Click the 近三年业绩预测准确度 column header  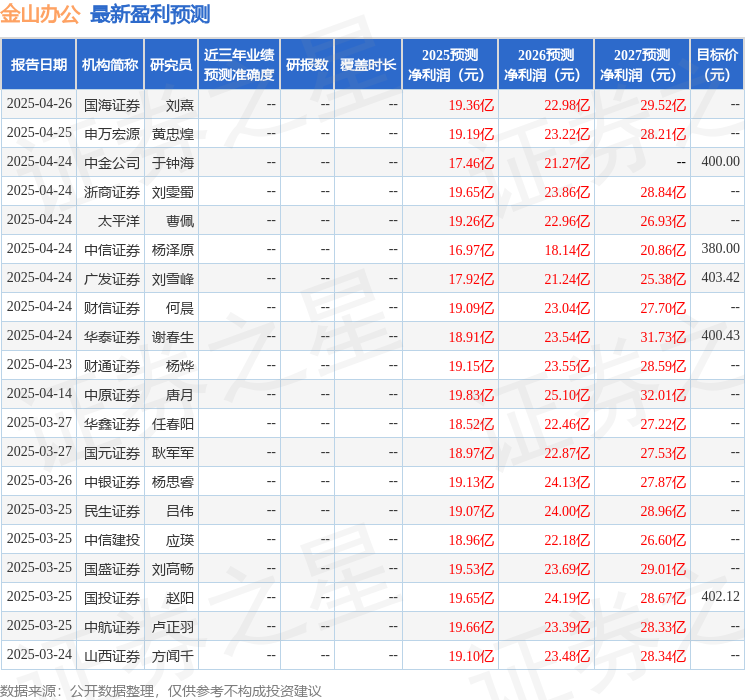coord(239,65)
